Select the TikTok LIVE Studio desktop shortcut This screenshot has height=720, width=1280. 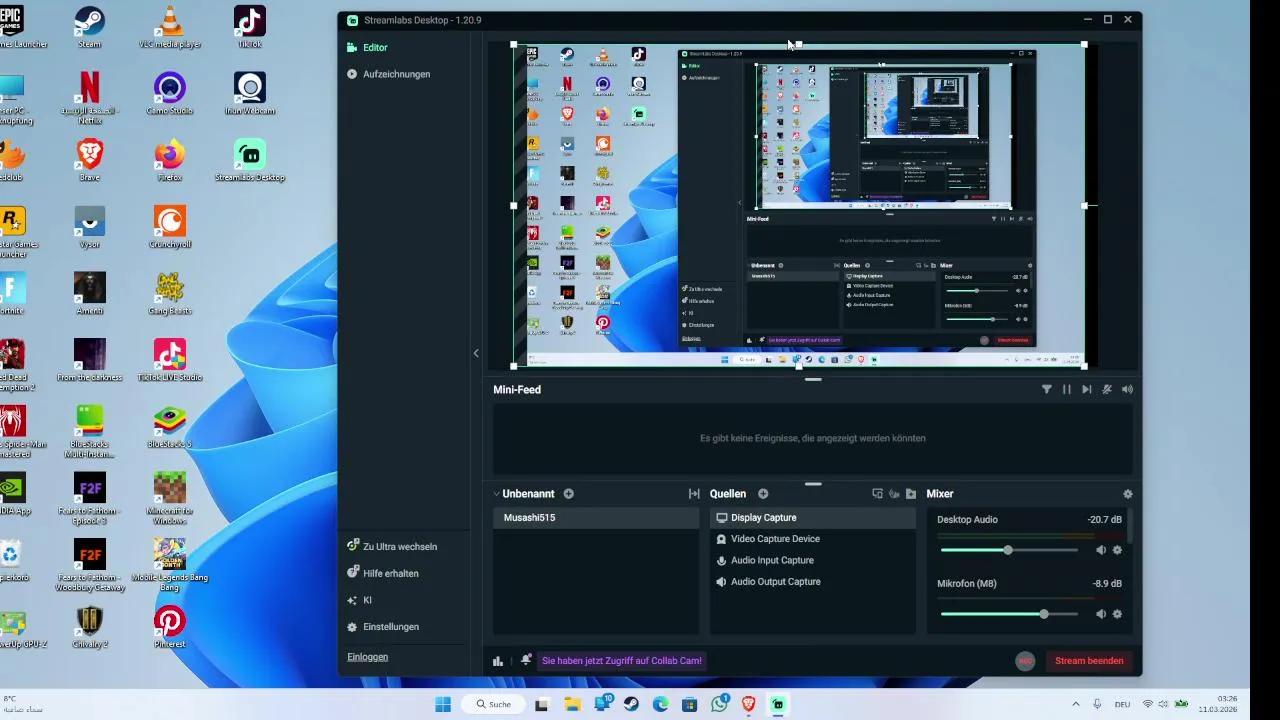(x=169, y=361)
